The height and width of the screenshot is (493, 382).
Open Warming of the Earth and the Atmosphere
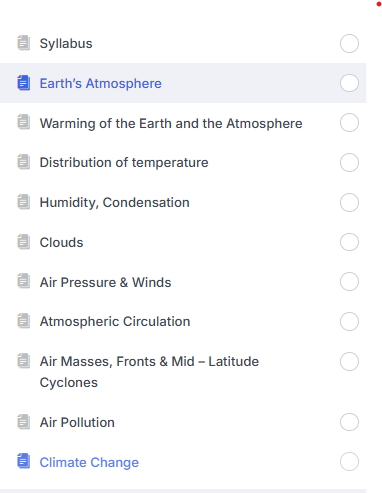(x=171, y=123)
